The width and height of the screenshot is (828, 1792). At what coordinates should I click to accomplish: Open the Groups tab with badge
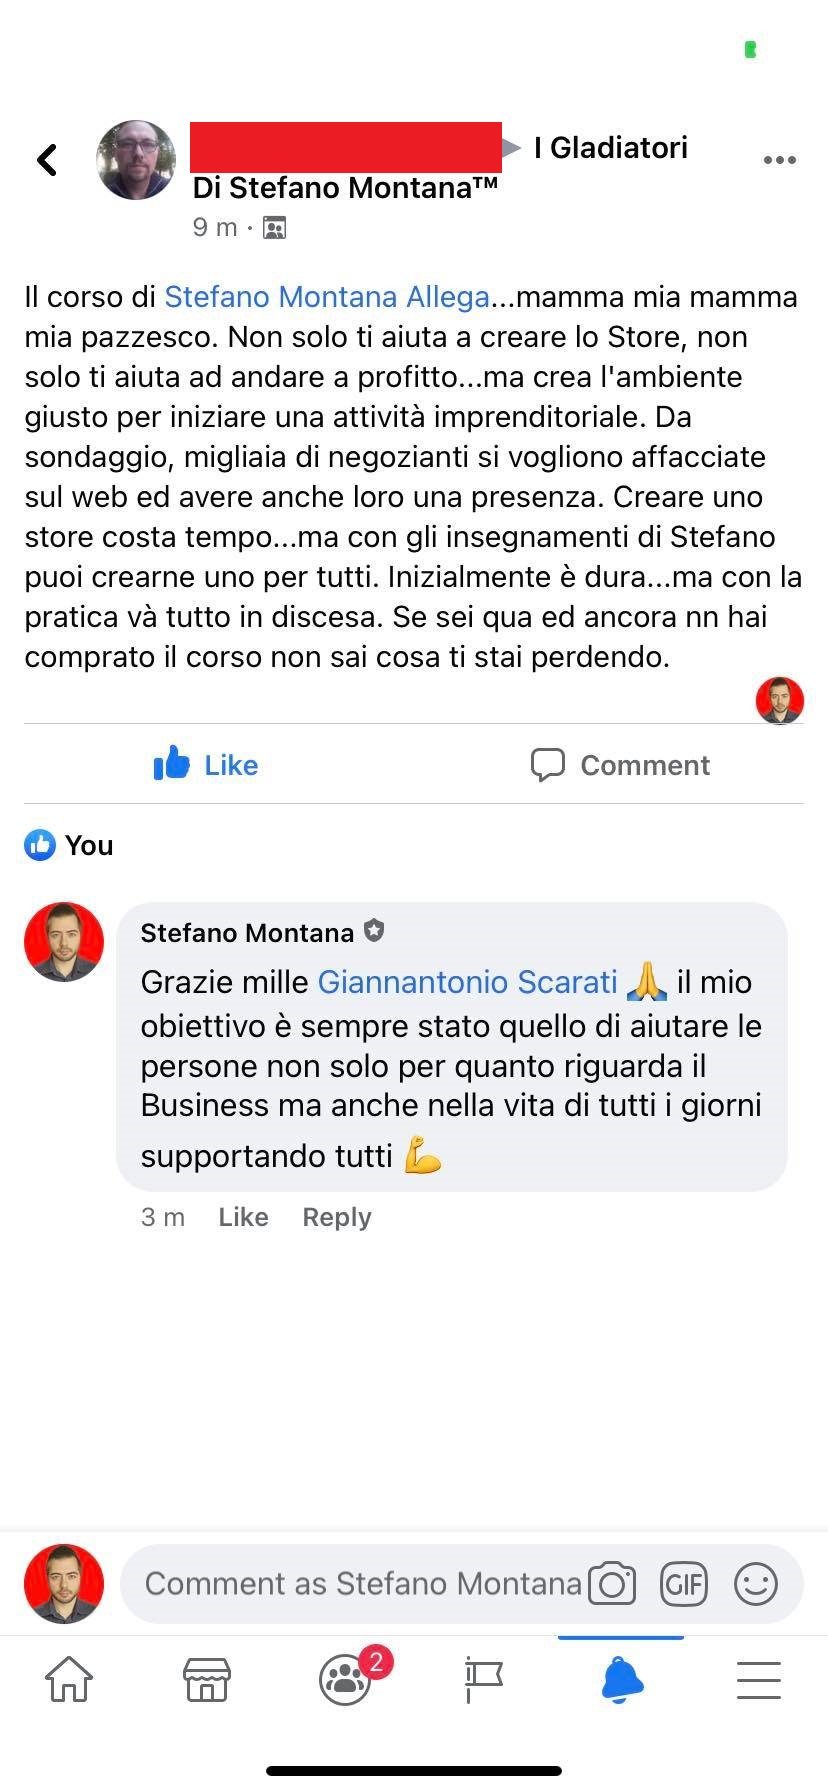[346, 1680]
